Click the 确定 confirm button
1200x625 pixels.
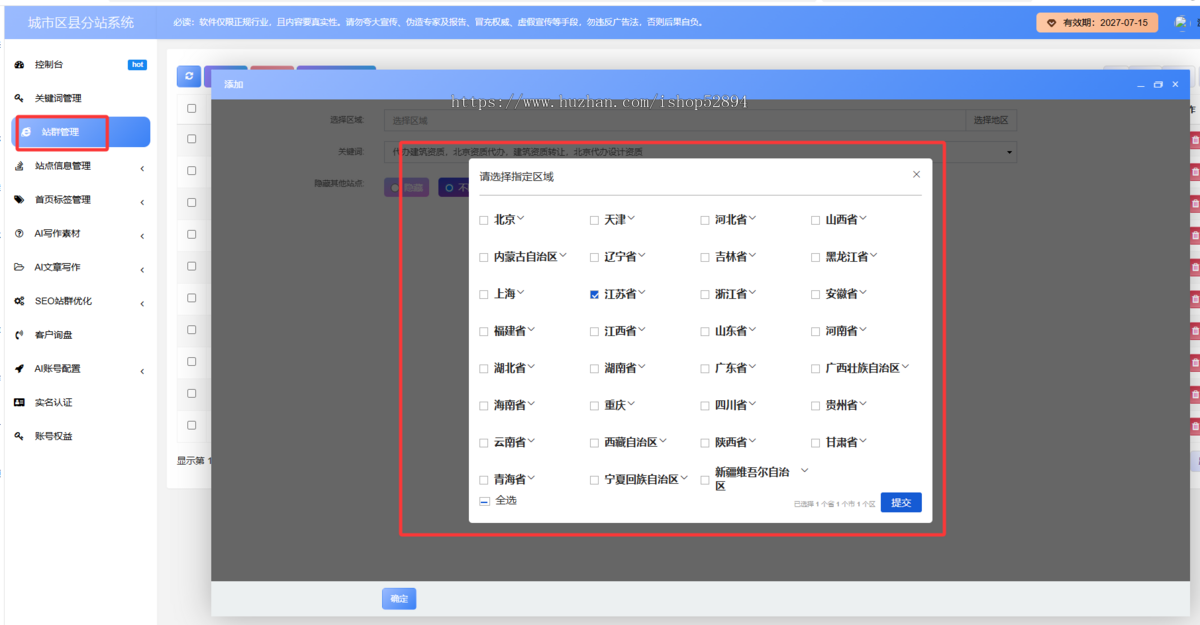coord(399,598)
